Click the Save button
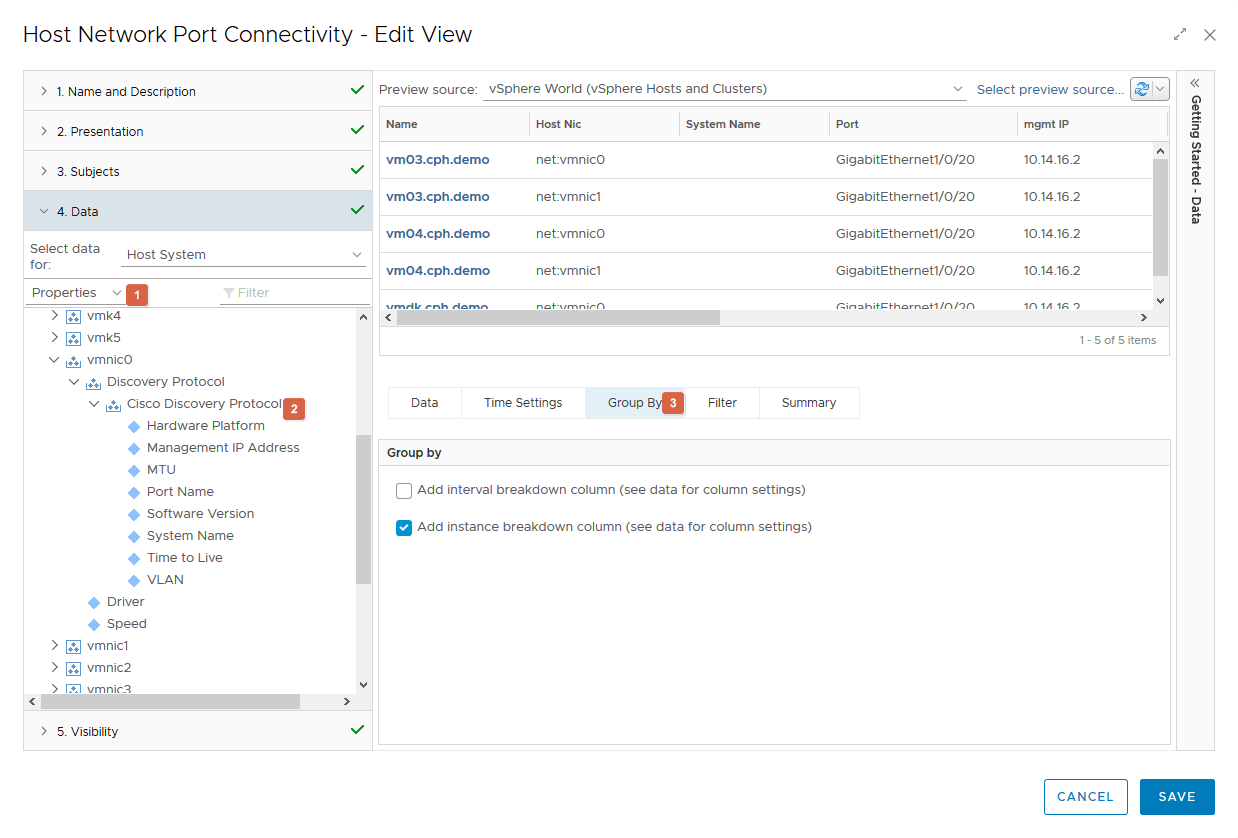 coord(1176,797)
